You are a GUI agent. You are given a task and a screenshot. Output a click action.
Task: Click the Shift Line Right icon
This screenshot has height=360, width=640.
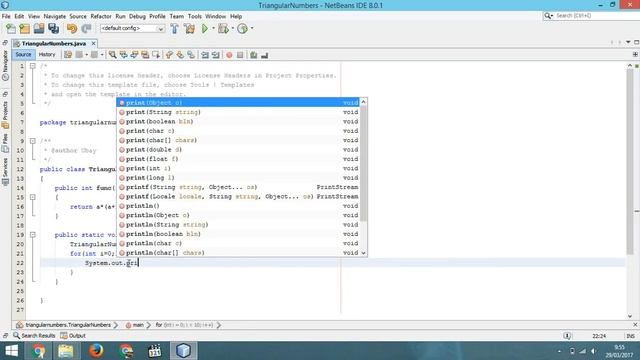(216, 55)
